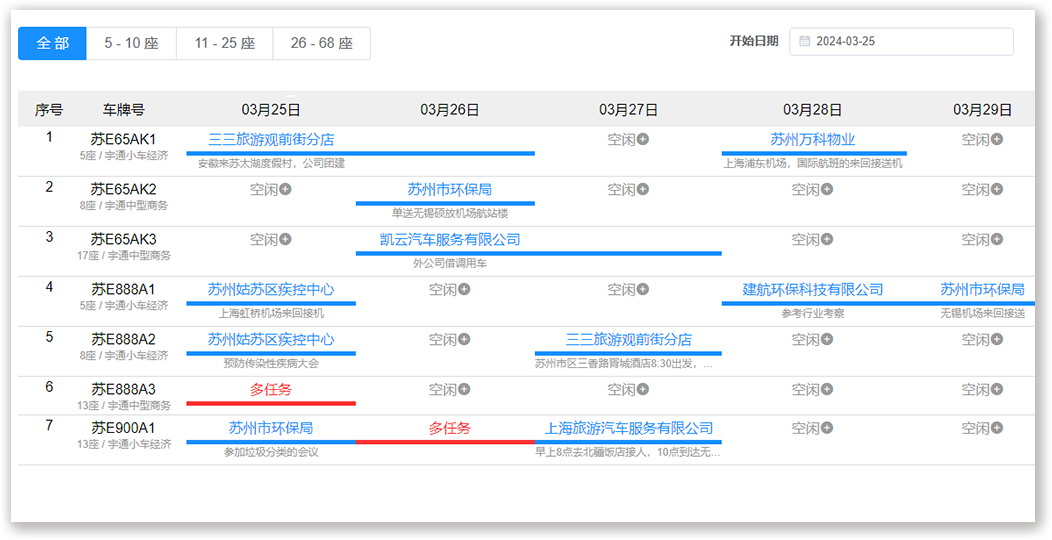1052x540 pixels.
Task: View 凯云汽车服务有限公司 booking details
Action: tap(450, 240)
